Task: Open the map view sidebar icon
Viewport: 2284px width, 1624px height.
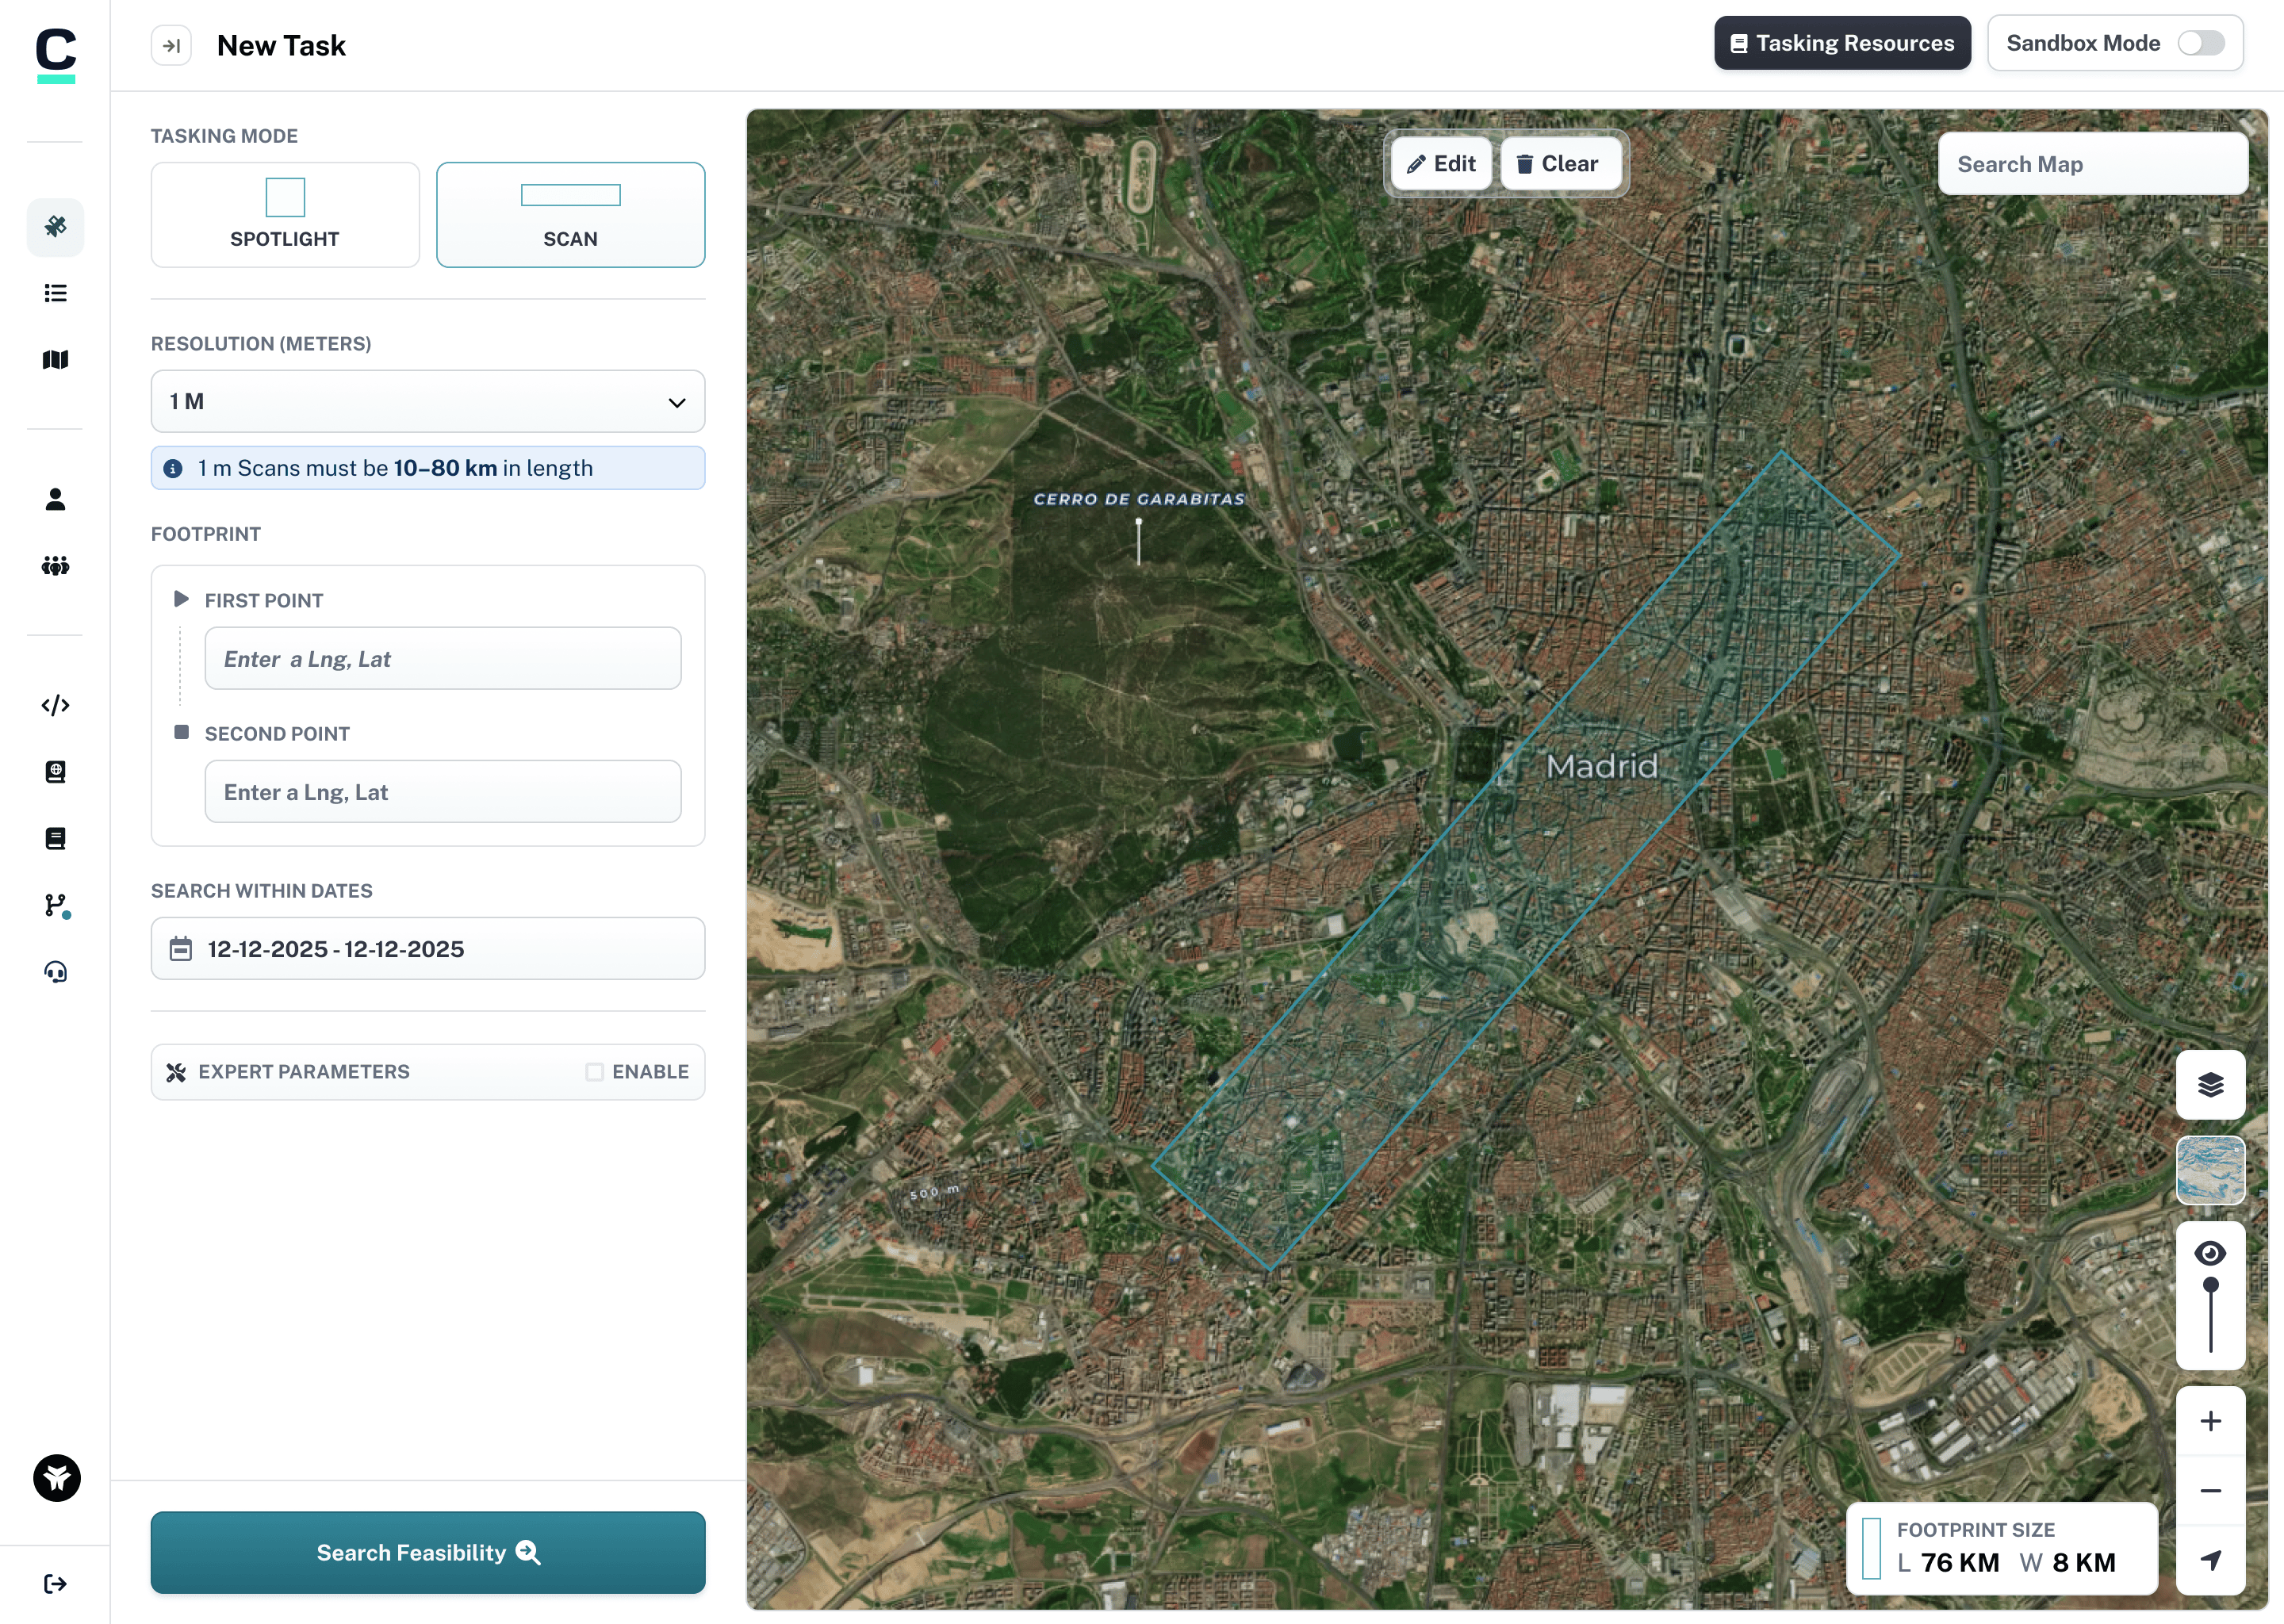Action: click(55, 360)
